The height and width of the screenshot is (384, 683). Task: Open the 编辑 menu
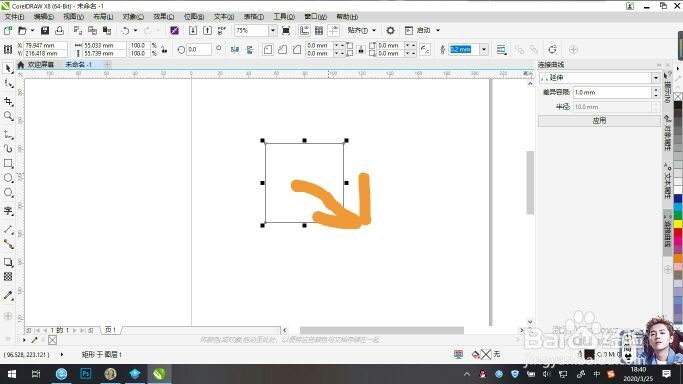(44, 17)
